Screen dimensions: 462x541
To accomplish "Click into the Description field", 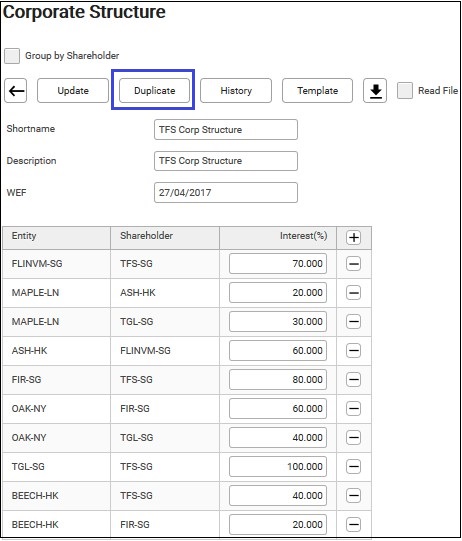I will click(x=226, y=161).
